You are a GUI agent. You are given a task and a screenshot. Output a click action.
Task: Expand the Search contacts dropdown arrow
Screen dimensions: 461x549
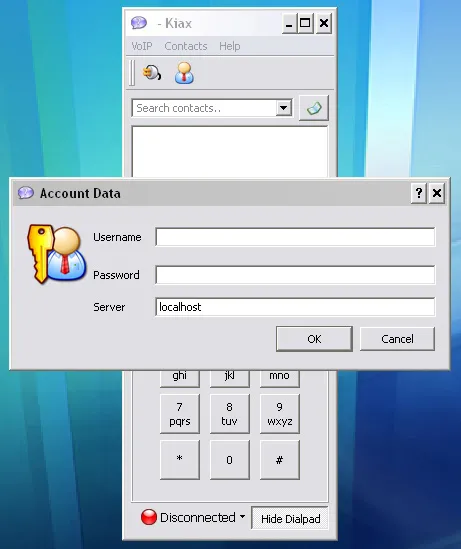point(284,108)
